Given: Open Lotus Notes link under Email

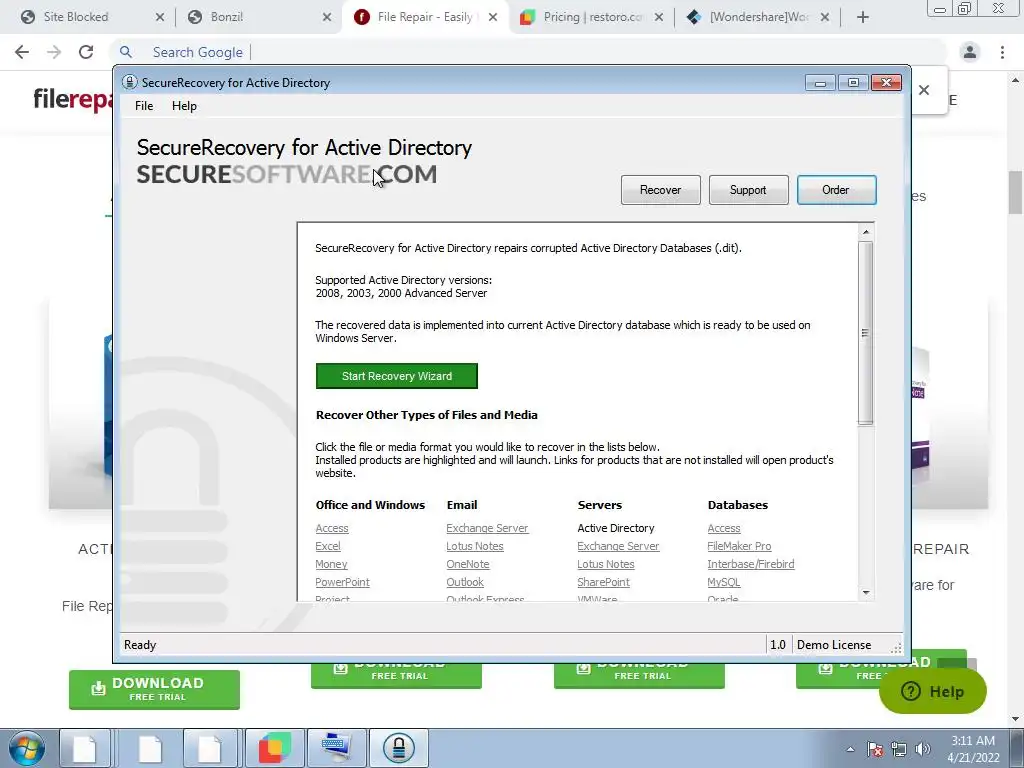Looking at the screenshot, I should (475, 546).
